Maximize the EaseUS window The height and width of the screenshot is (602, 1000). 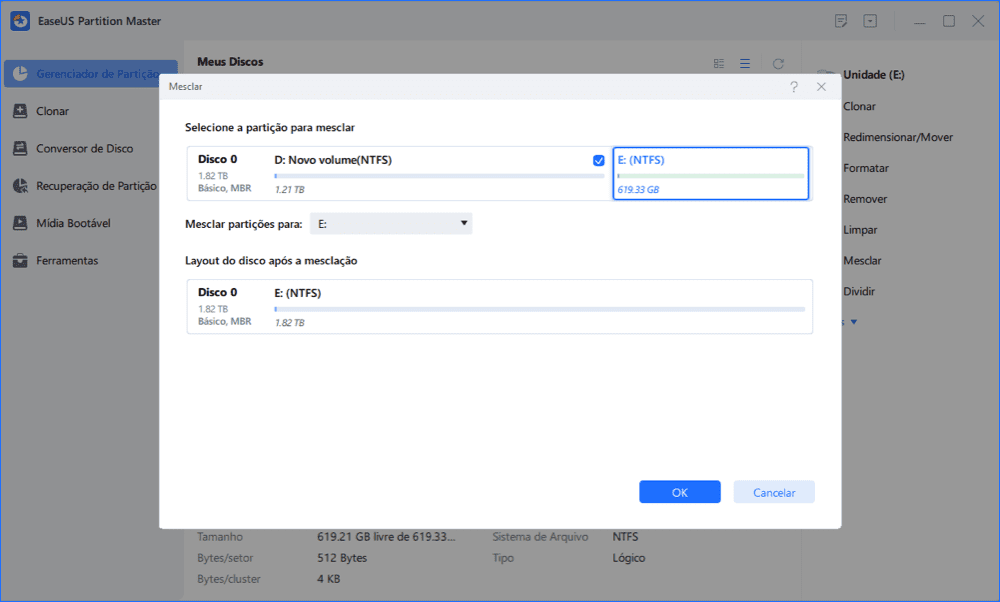click(x=949, y=21)
